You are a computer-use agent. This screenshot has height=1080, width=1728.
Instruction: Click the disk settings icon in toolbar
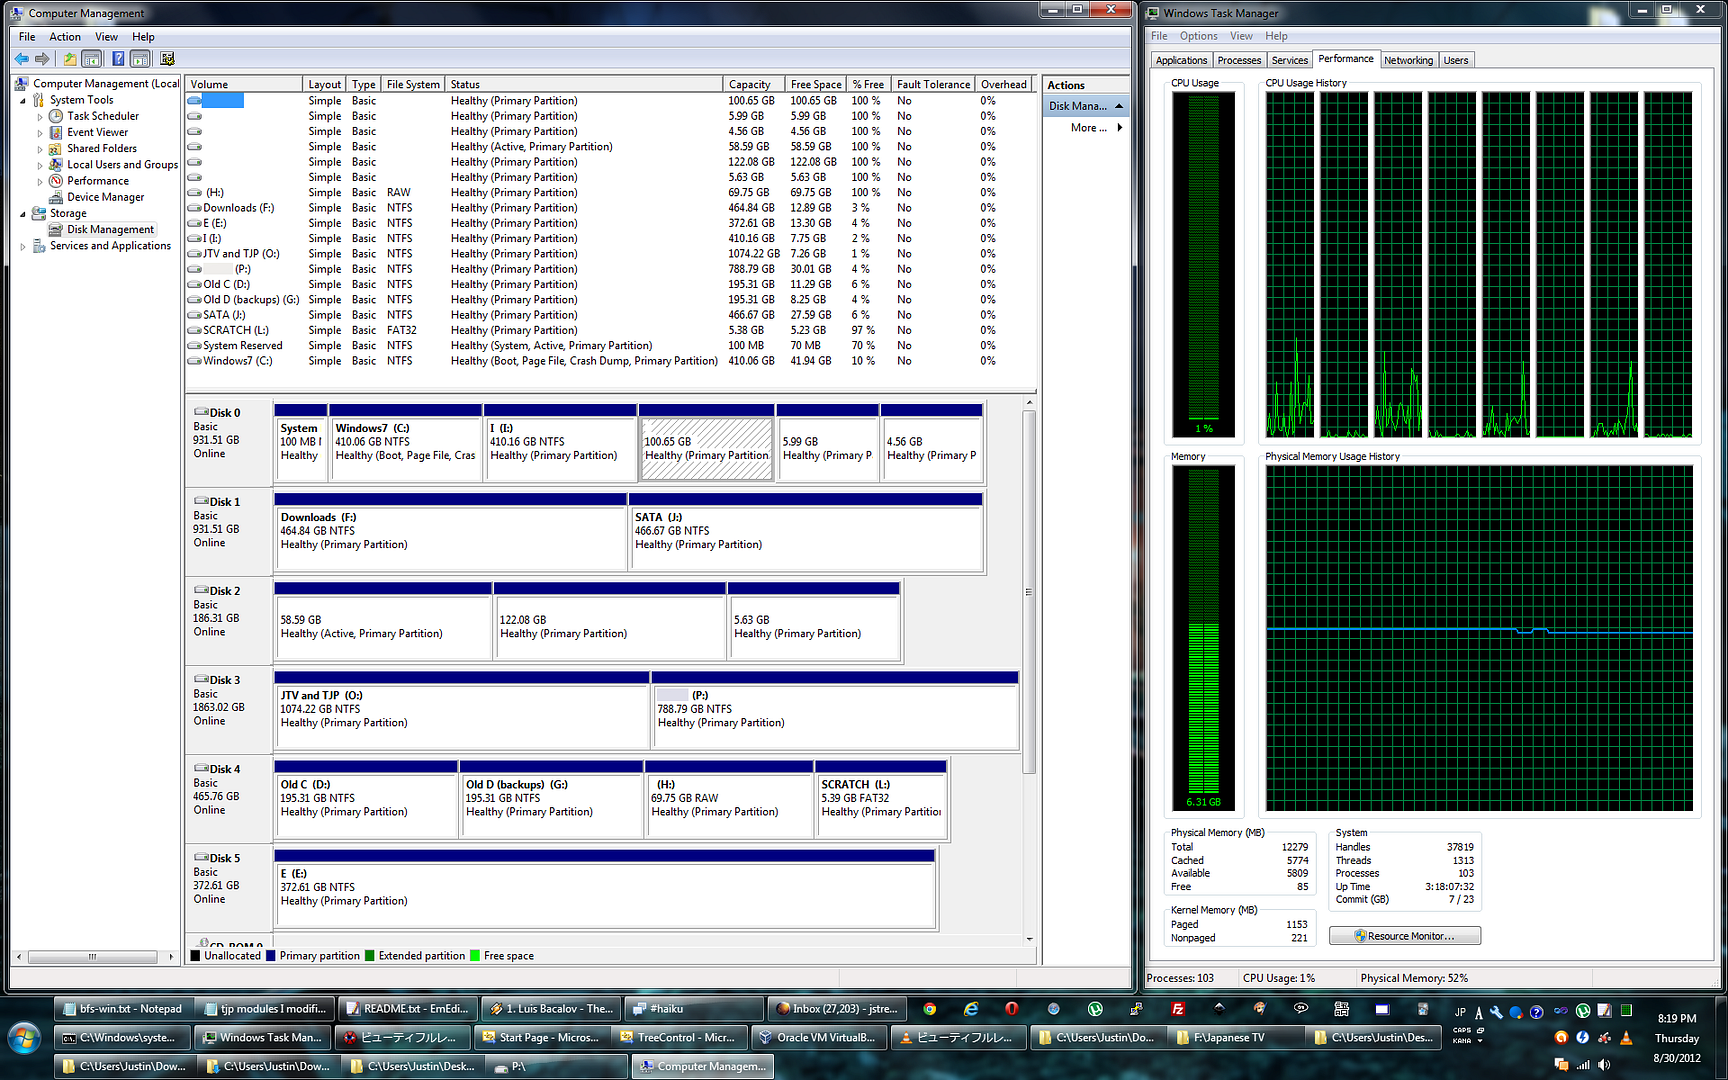[167, 59]
